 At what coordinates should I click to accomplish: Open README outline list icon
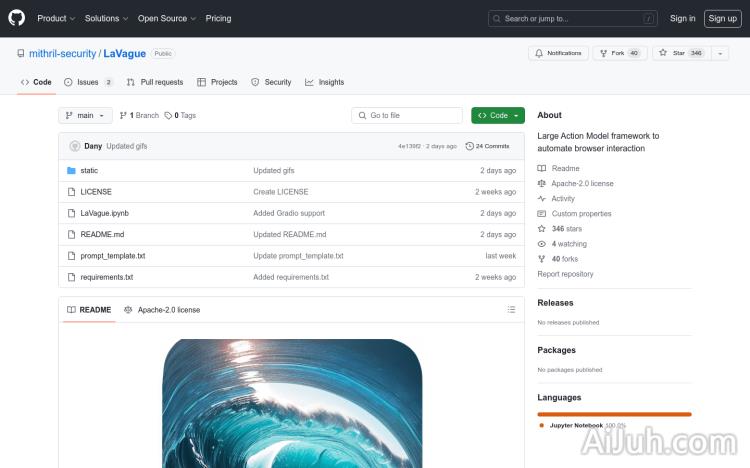[x=511, y=310]
